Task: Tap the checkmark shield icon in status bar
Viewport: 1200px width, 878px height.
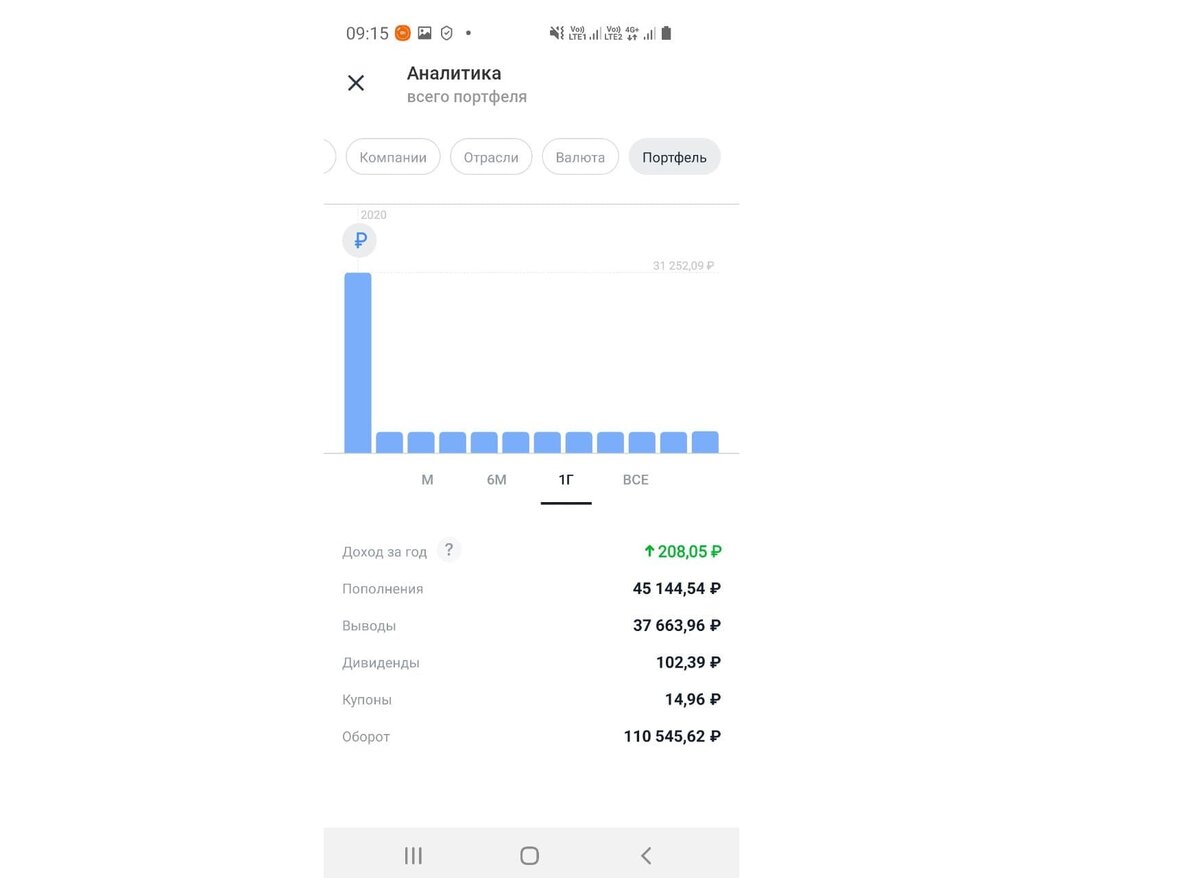Action: pyautogui.click(x=445, y=32)
